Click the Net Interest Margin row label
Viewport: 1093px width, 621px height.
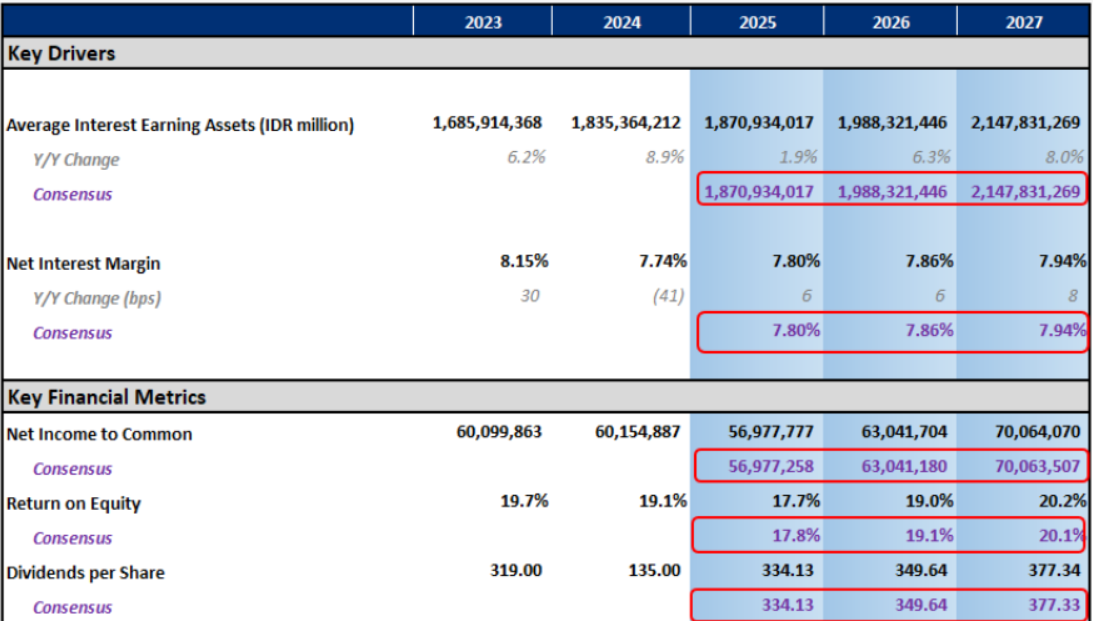(83, 264)
